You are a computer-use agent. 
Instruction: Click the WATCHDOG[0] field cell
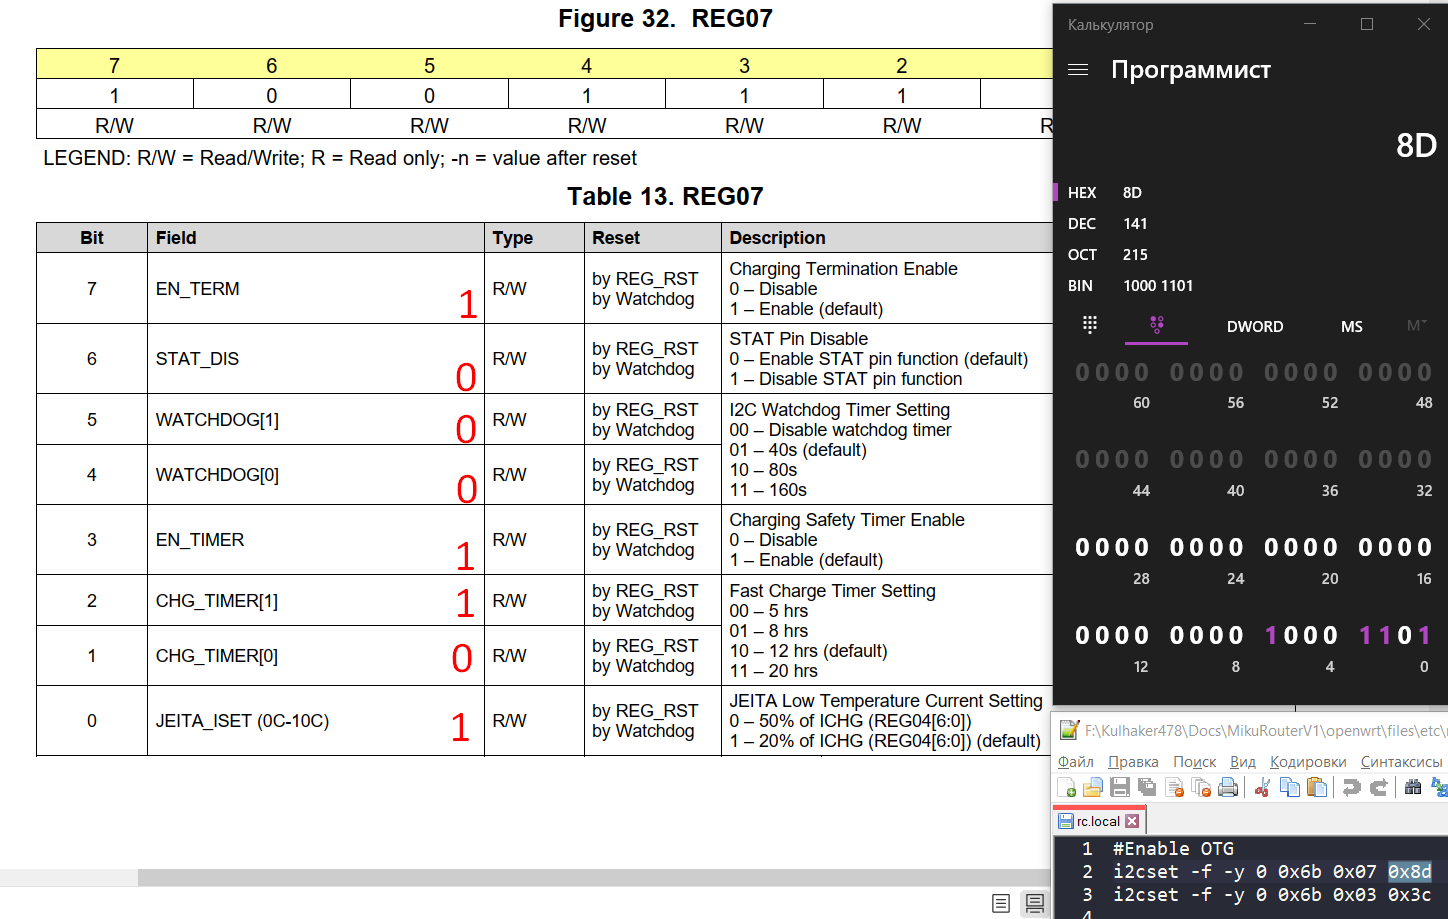click(x=316, y=474)
